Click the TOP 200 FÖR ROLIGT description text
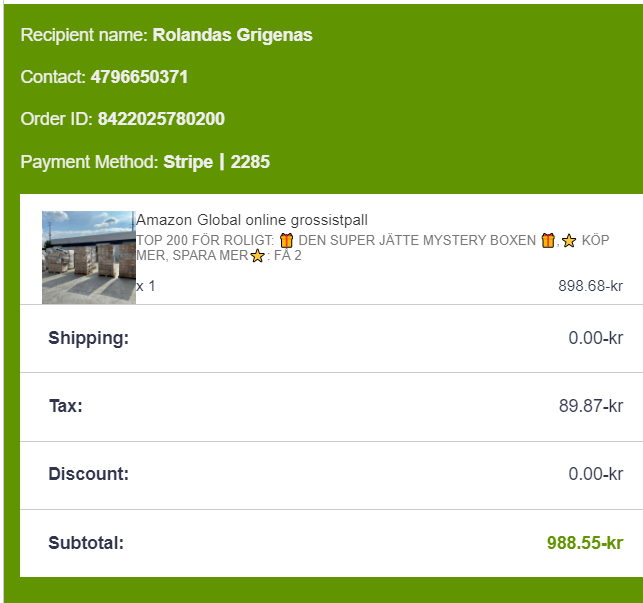 pyautogui.click(x=205, y=241)
